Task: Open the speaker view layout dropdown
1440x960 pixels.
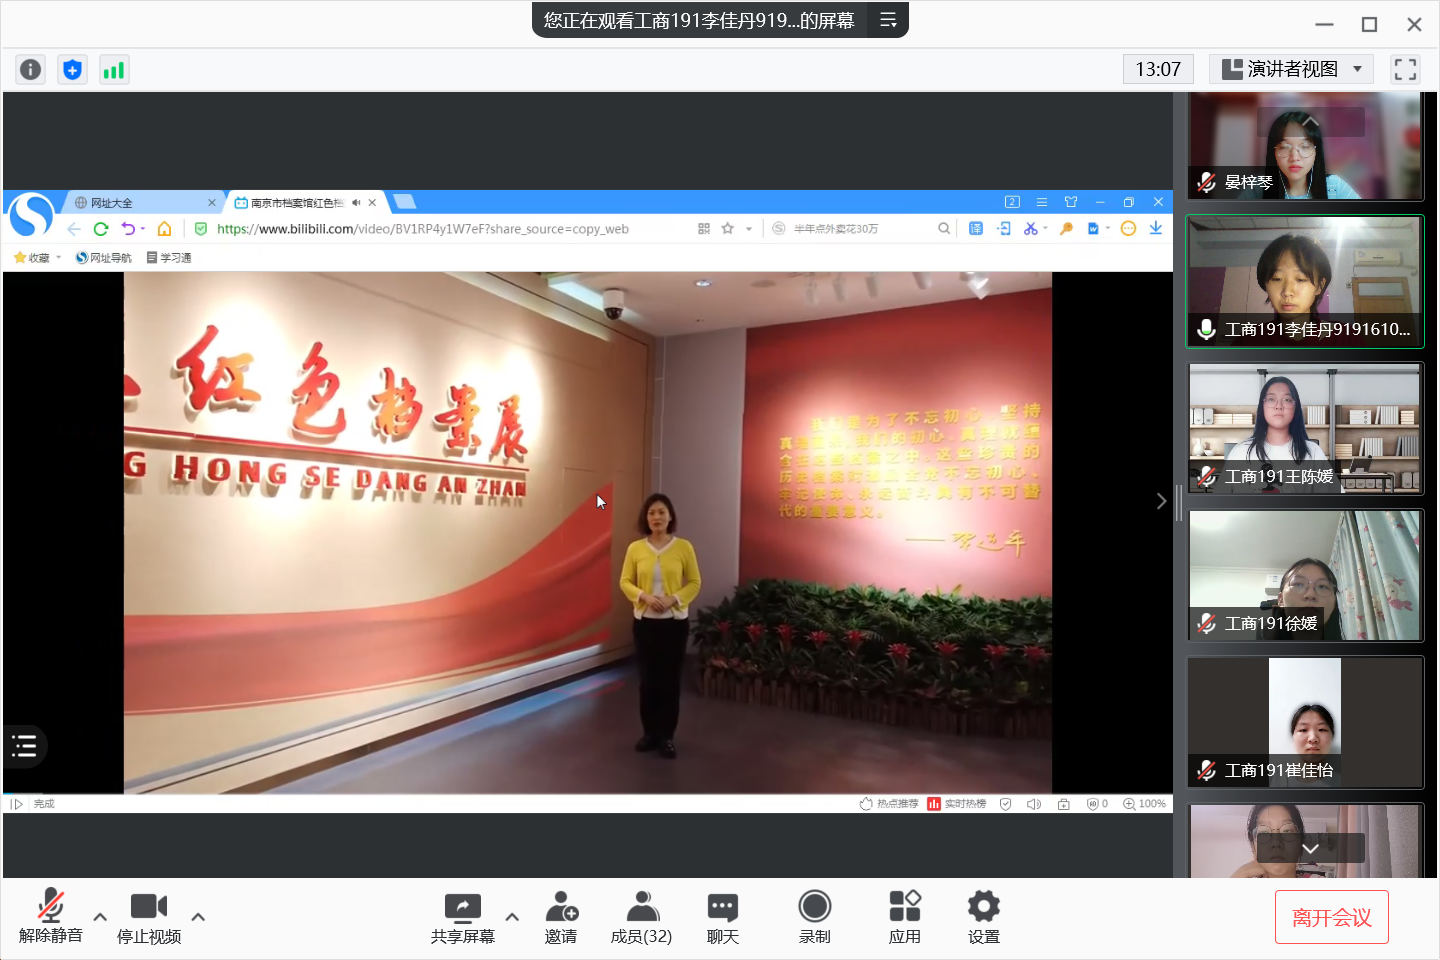Action: 1291,69
